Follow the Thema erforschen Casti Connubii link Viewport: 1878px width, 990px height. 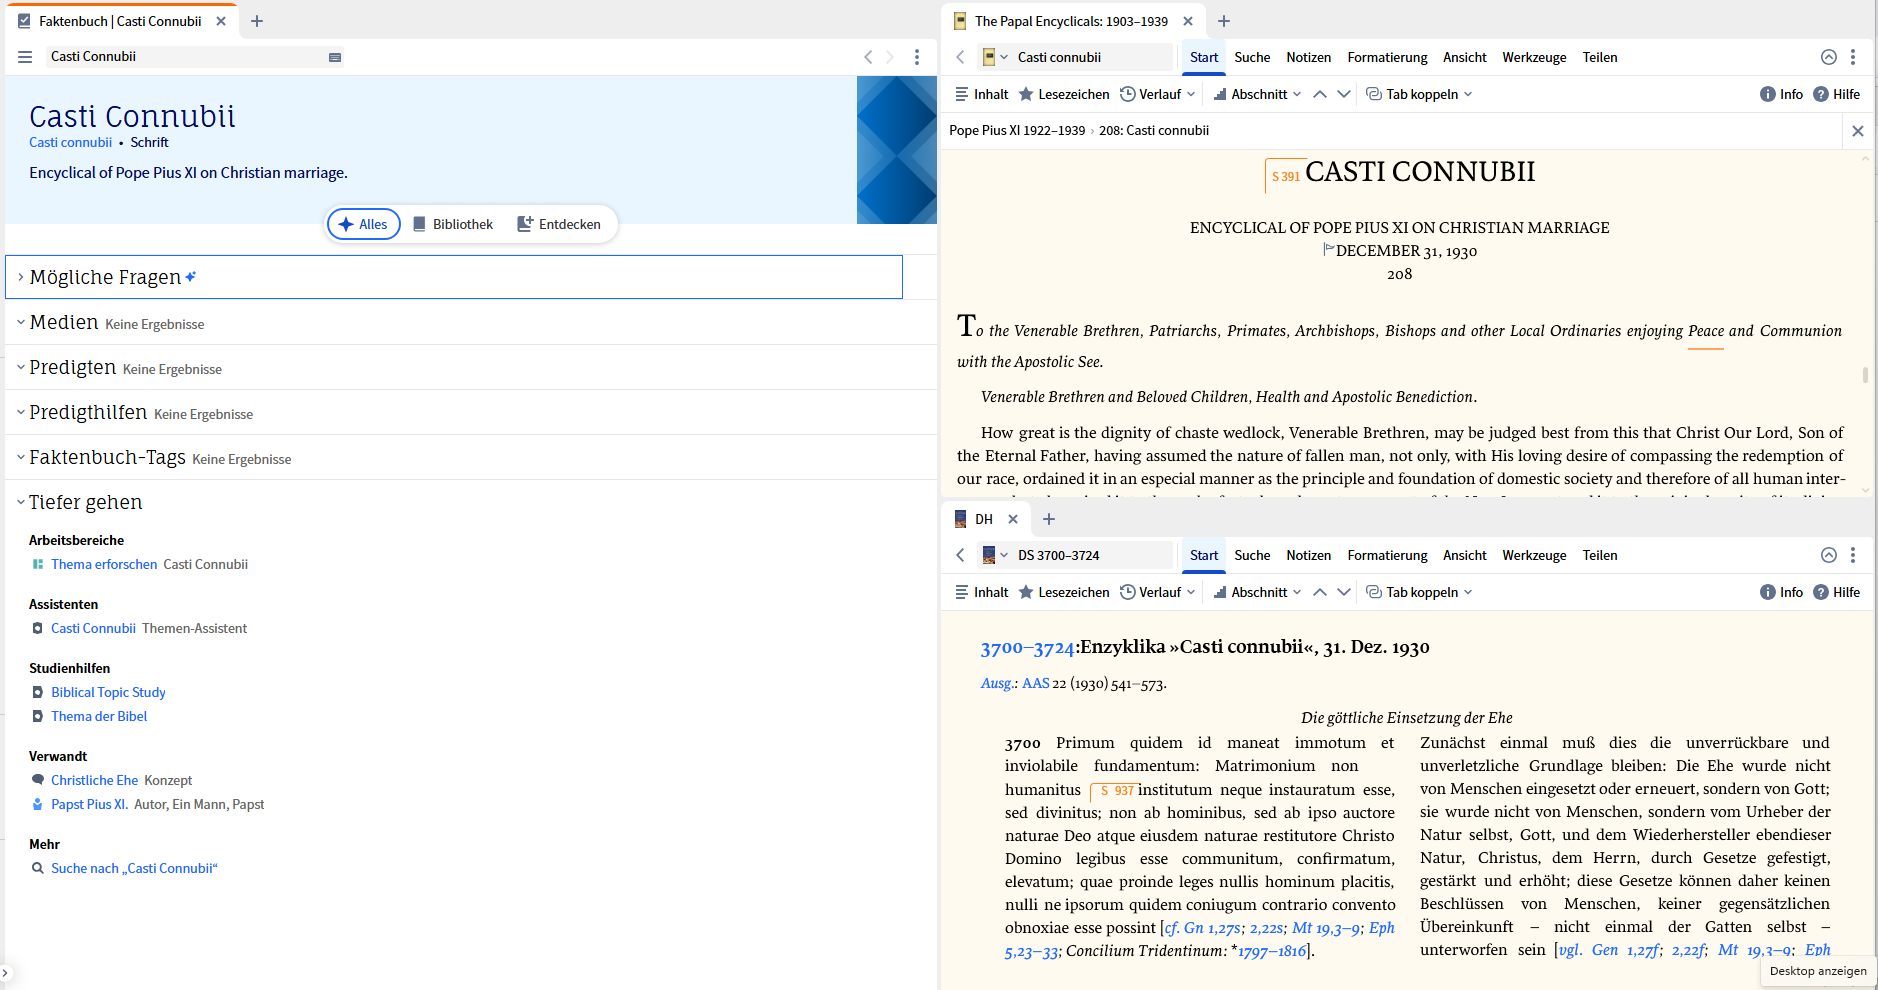(104, 564)
